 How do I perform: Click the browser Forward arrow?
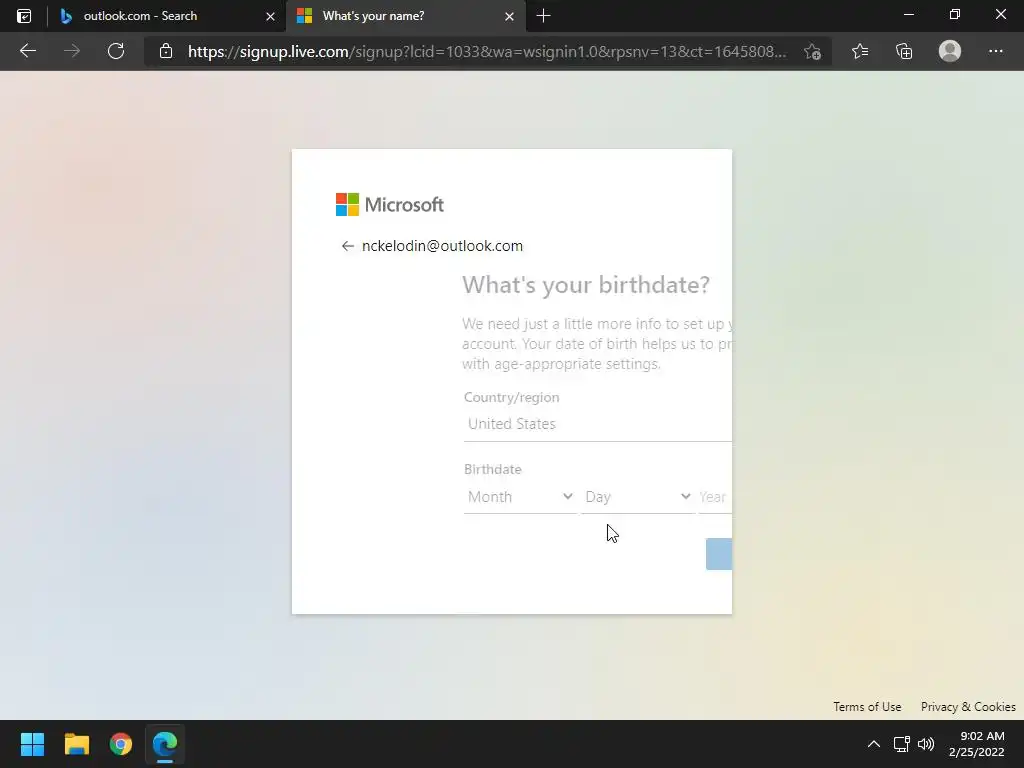72,51
